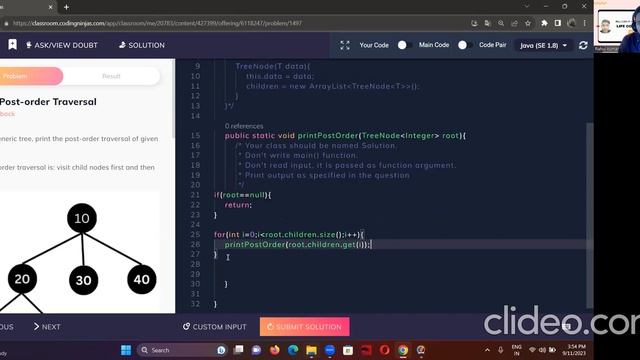Click tree node 40 in the diagram
Viewport: 640px width, 360px height.
pyautogui.click(x=142, y=279)
